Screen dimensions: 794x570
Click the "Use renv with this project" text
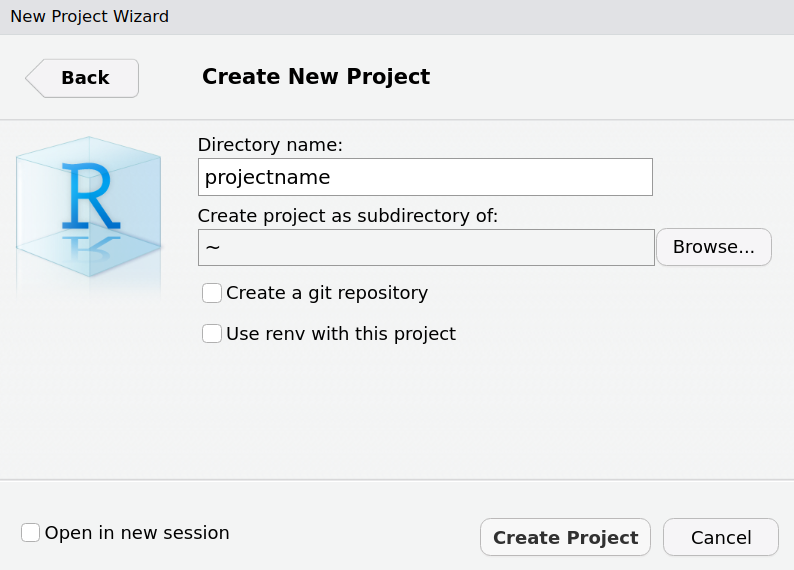[x=341, y=334]
